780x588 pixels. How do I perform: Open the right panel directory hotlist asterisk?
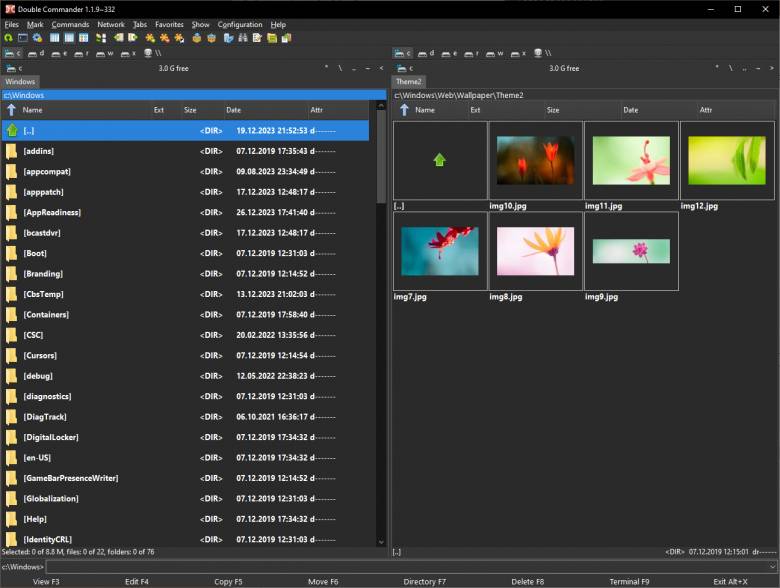coord(716,68)
